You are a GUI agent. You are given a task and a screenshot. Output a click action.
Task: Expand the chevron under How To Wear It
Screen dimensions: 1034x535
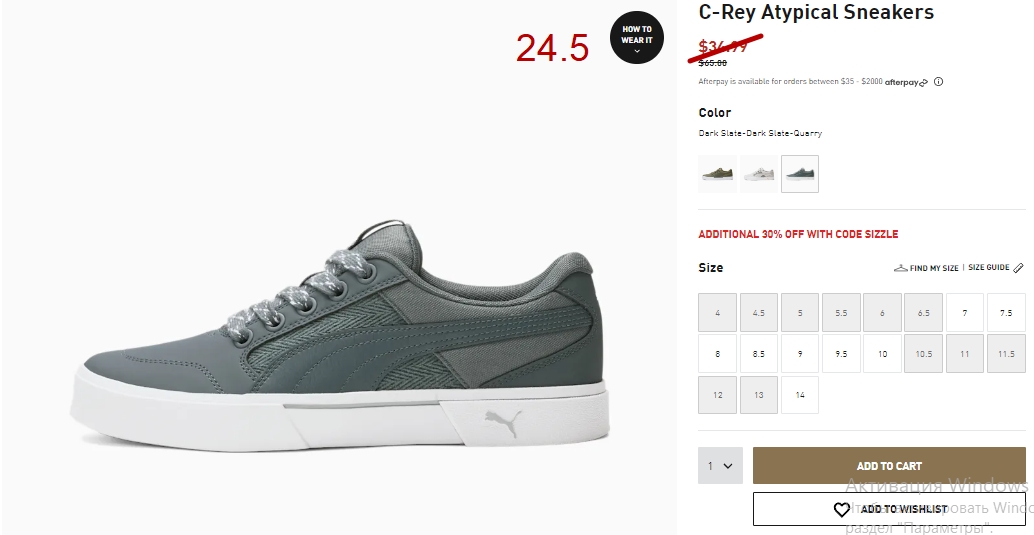pos(636,51)
